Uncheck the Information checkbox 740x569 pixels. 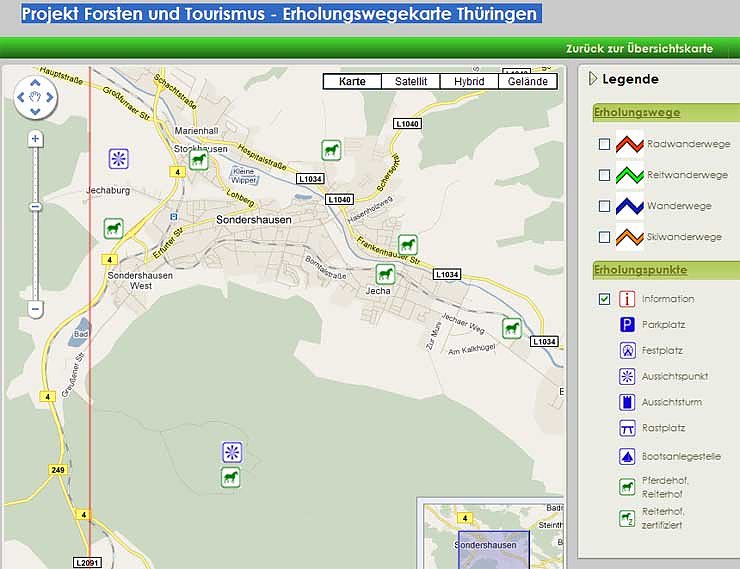pyautogui.click(x=604, y=298)
